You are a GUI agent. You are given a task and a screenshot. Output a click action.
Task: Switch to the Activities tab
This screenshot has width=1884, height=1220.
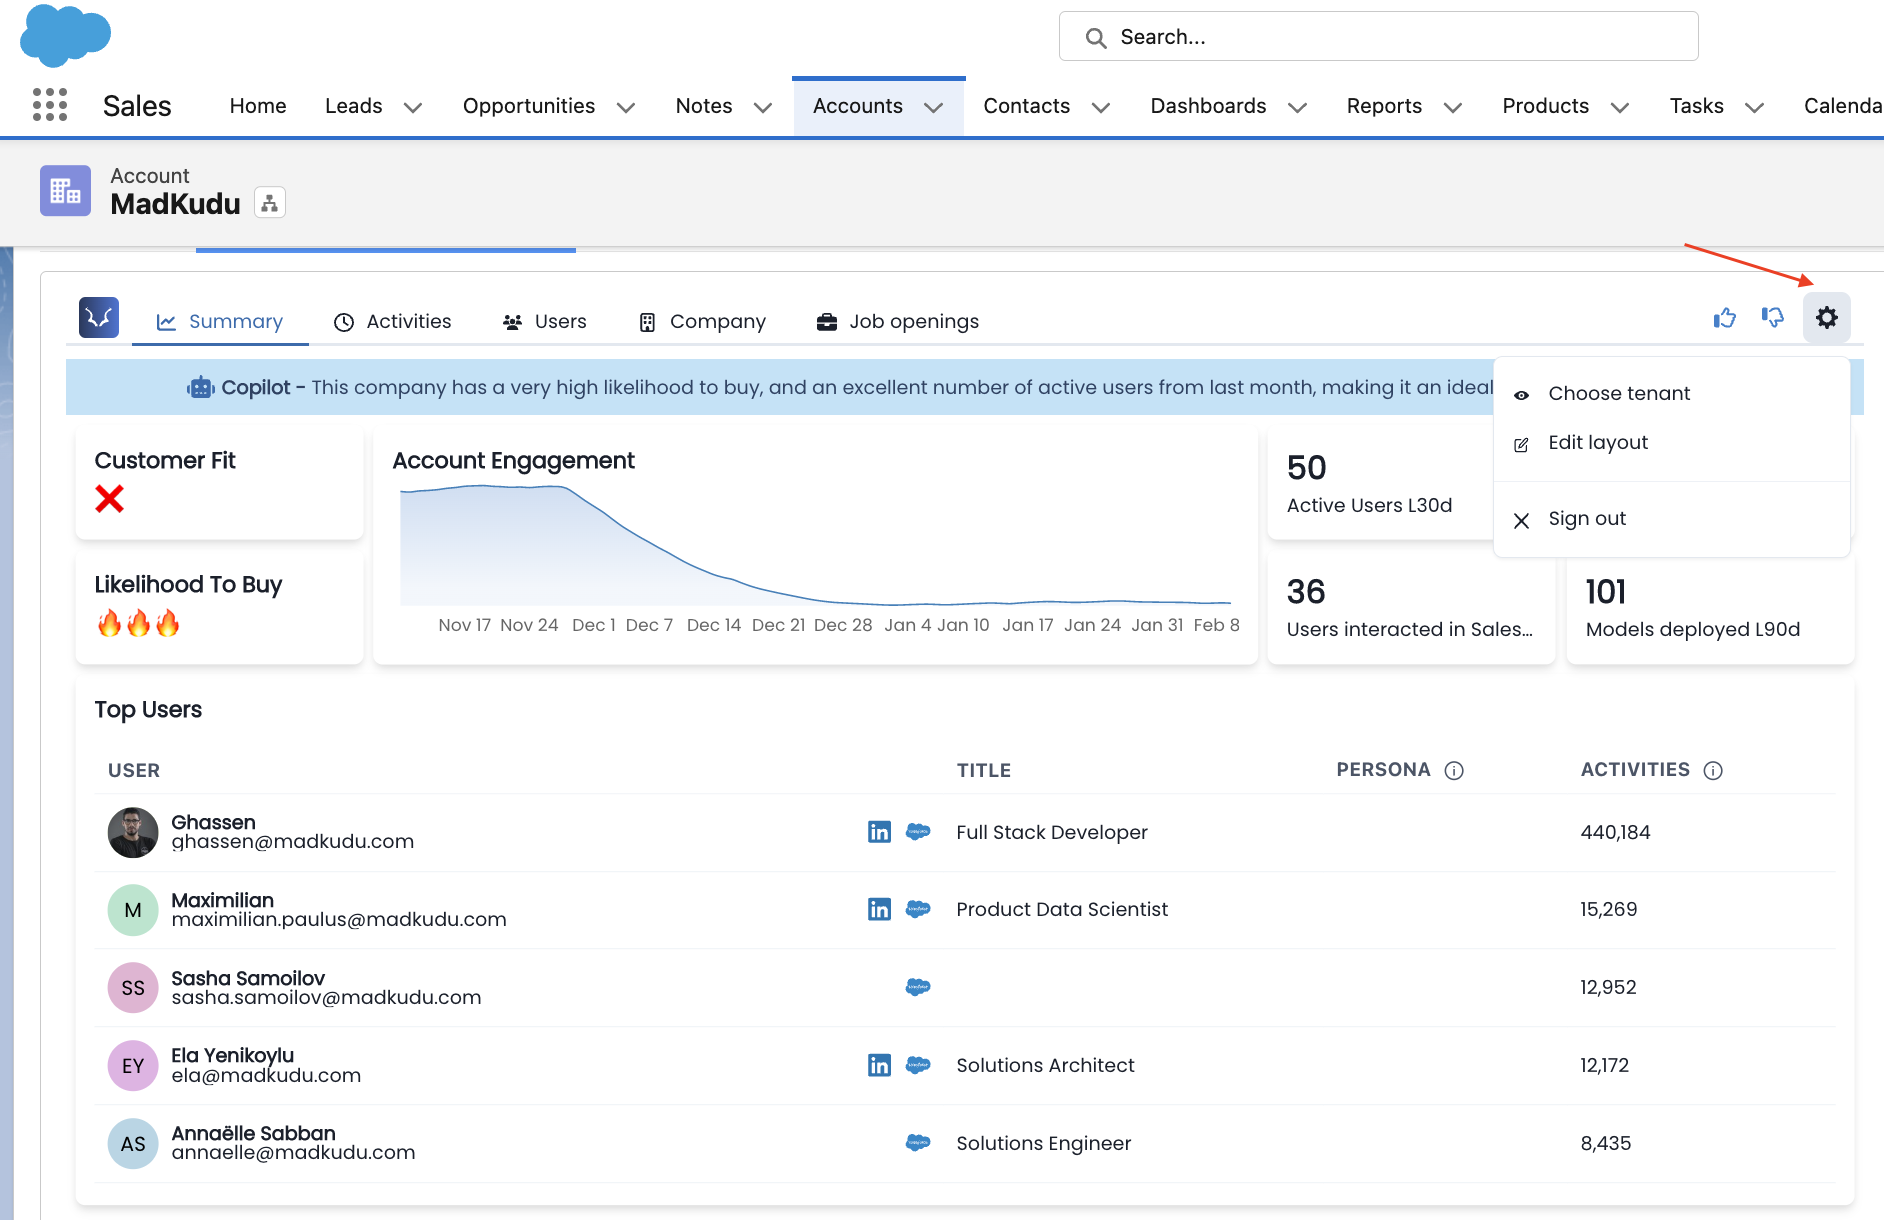[x=392, y=321]
